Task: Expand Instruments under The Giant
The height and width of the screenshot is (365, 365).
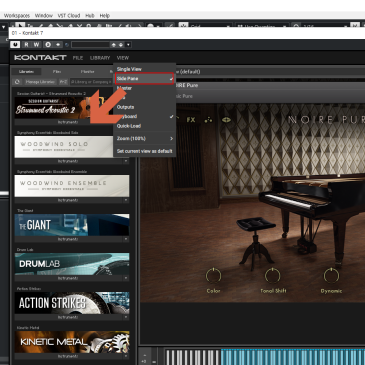Action: click(72, 239)
